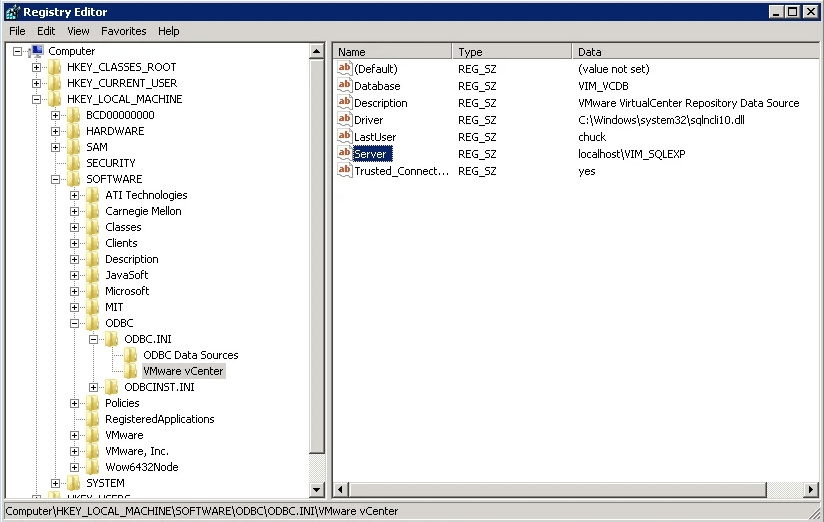Sort values by Type column header
Image resolution: width=824 pixels, height=522 pixels.
pos(512,52)
